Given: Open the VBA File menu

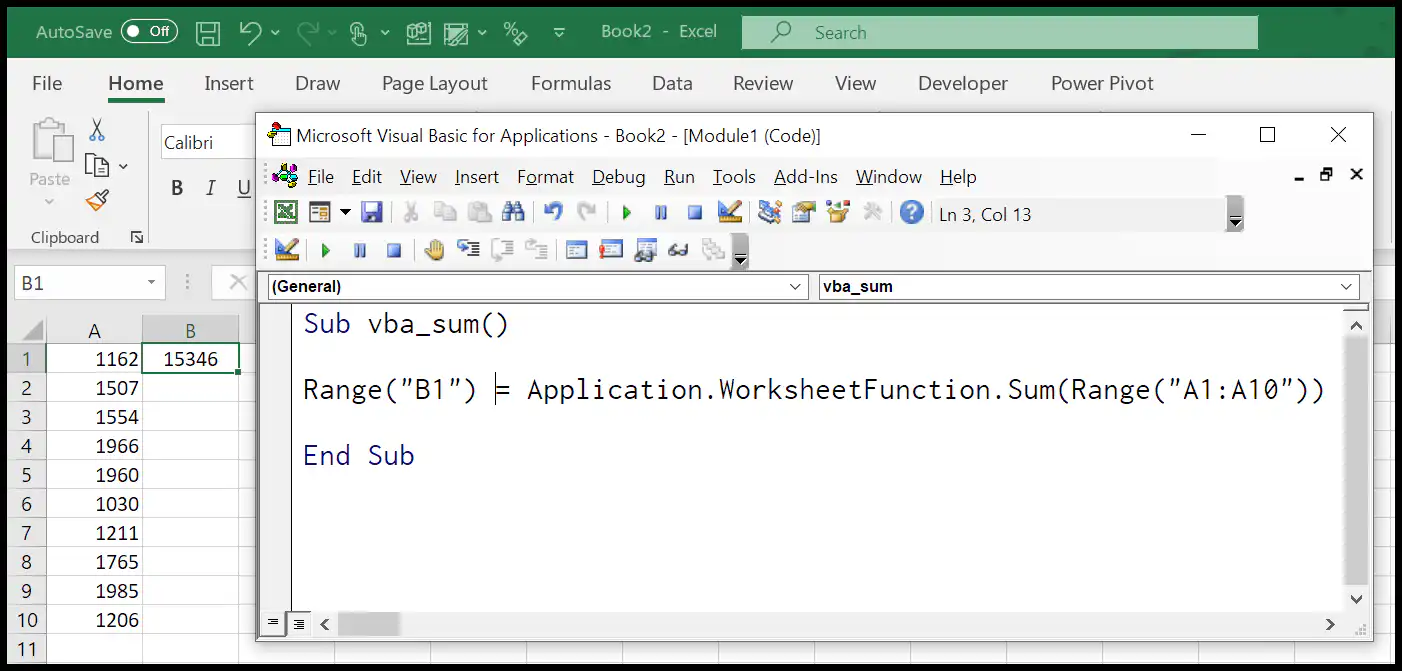Looking at the screenshot, I should point(321,177).
